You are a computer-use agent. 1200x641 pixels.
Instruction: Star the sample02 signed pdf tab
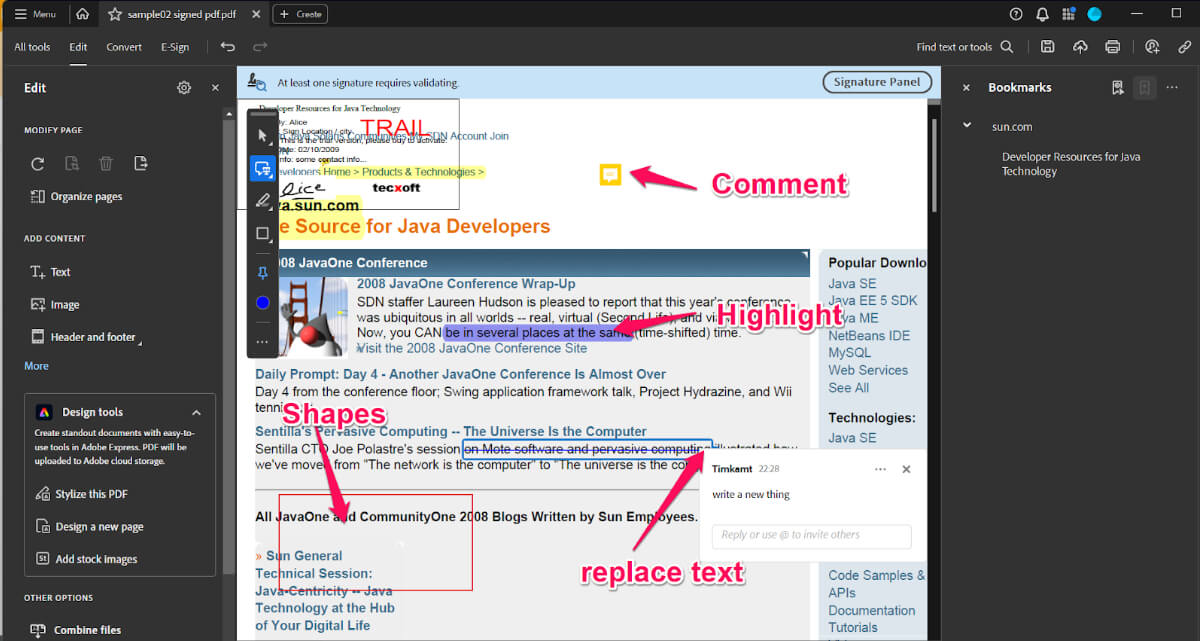point(115,14)
